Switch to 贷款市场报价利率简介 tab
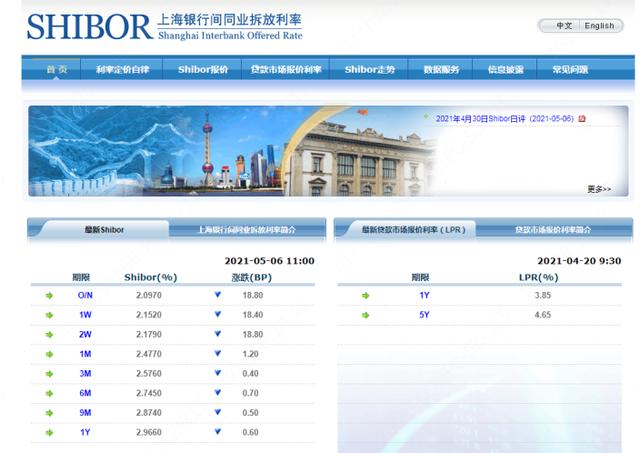Viewport: 640px width, 453px height. click(x=553, y=230)
